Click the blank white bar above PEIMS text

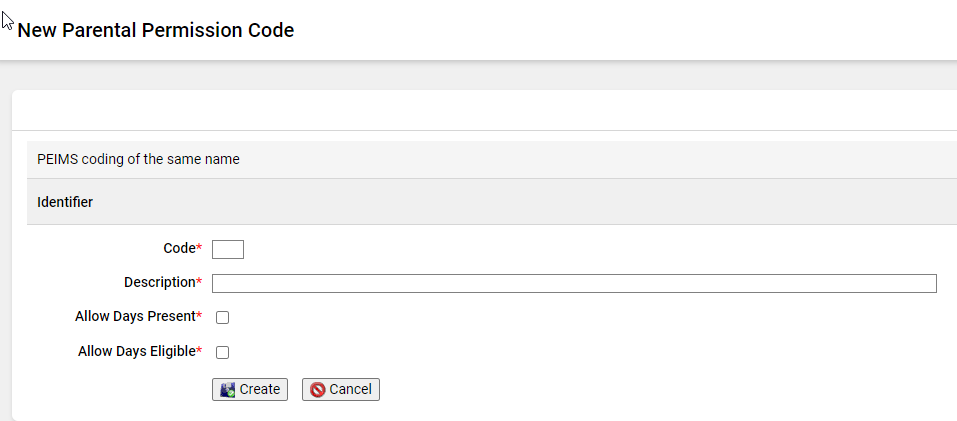[x=485, y=110]
